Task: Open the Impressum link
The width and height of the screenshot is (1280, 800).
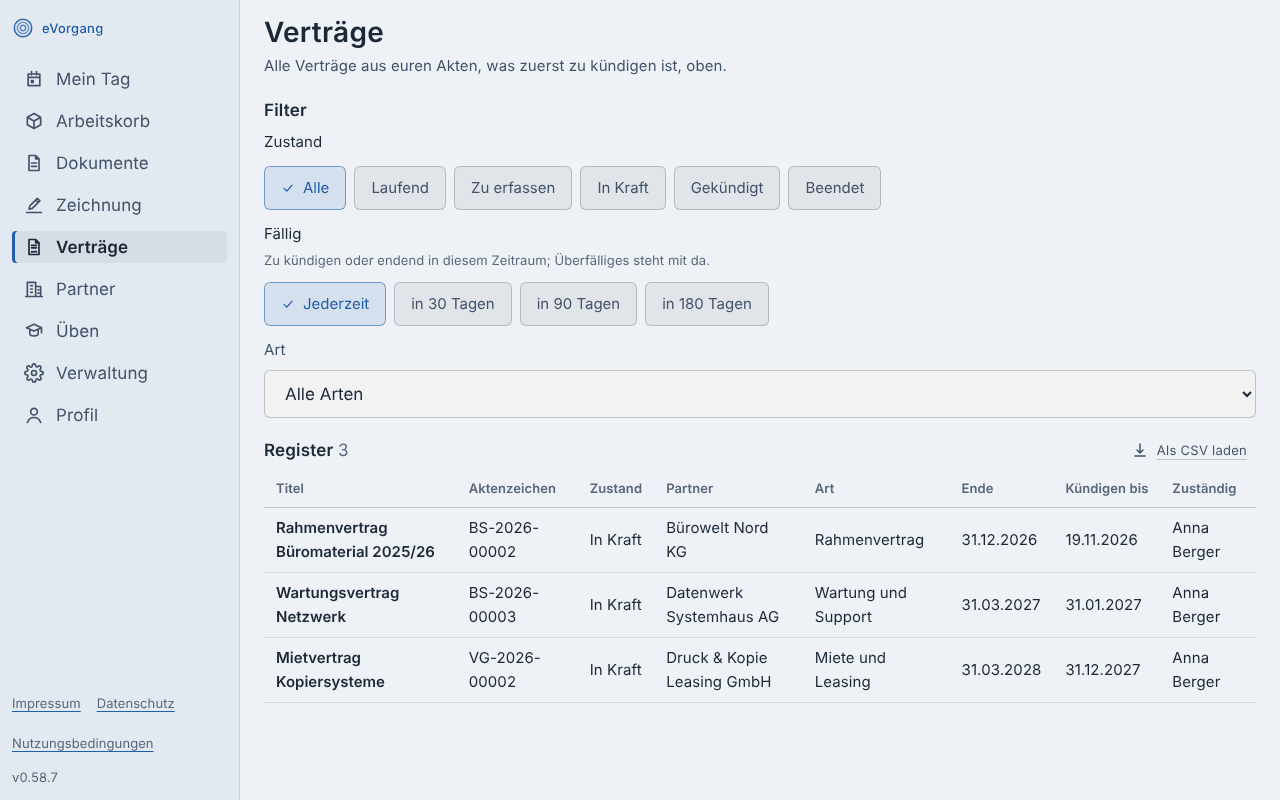Action: click(x=46, y=704)
